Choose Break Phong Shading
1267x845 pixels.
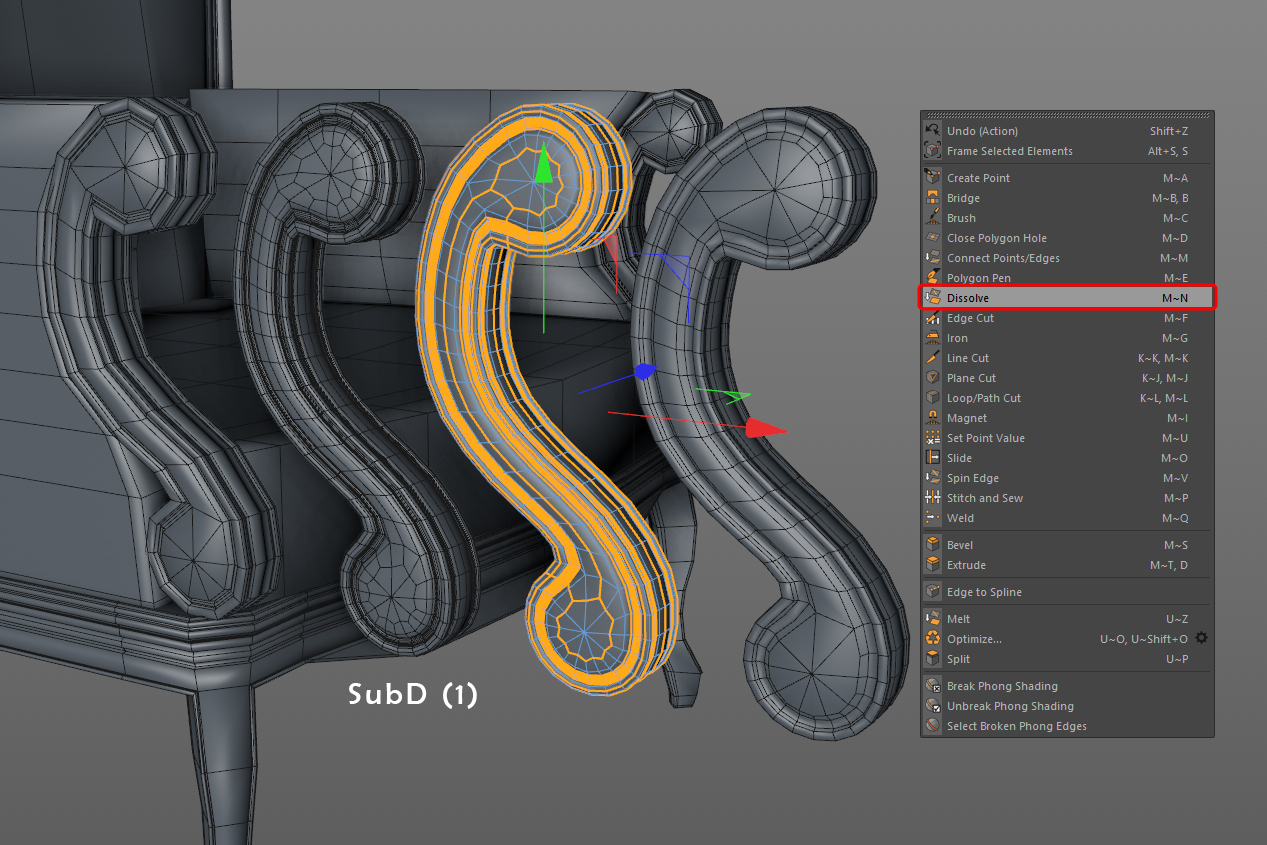pos(1002,686)
